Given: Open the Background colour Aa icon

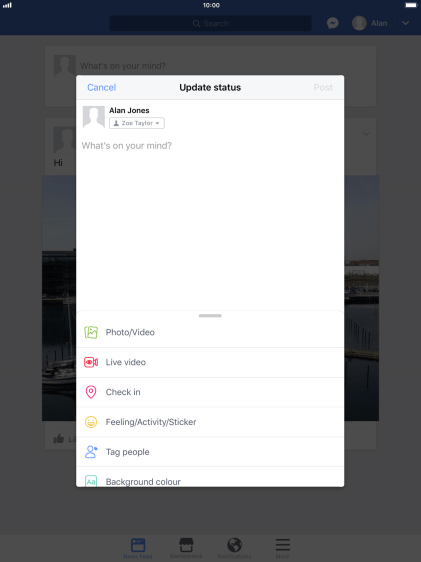Looking at the screenshot, I should [91, 481].
